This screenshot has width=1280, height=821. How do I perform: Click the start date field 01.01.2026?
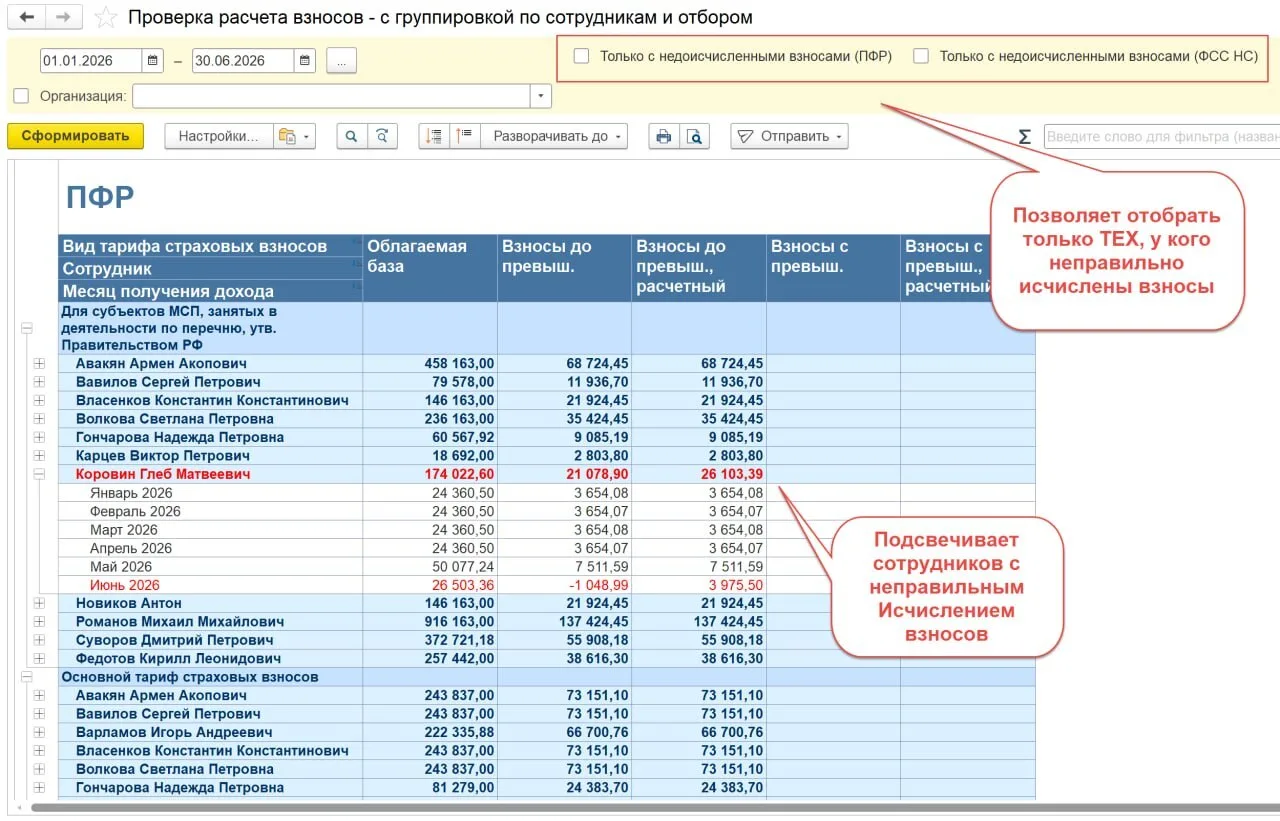(91, 61)
